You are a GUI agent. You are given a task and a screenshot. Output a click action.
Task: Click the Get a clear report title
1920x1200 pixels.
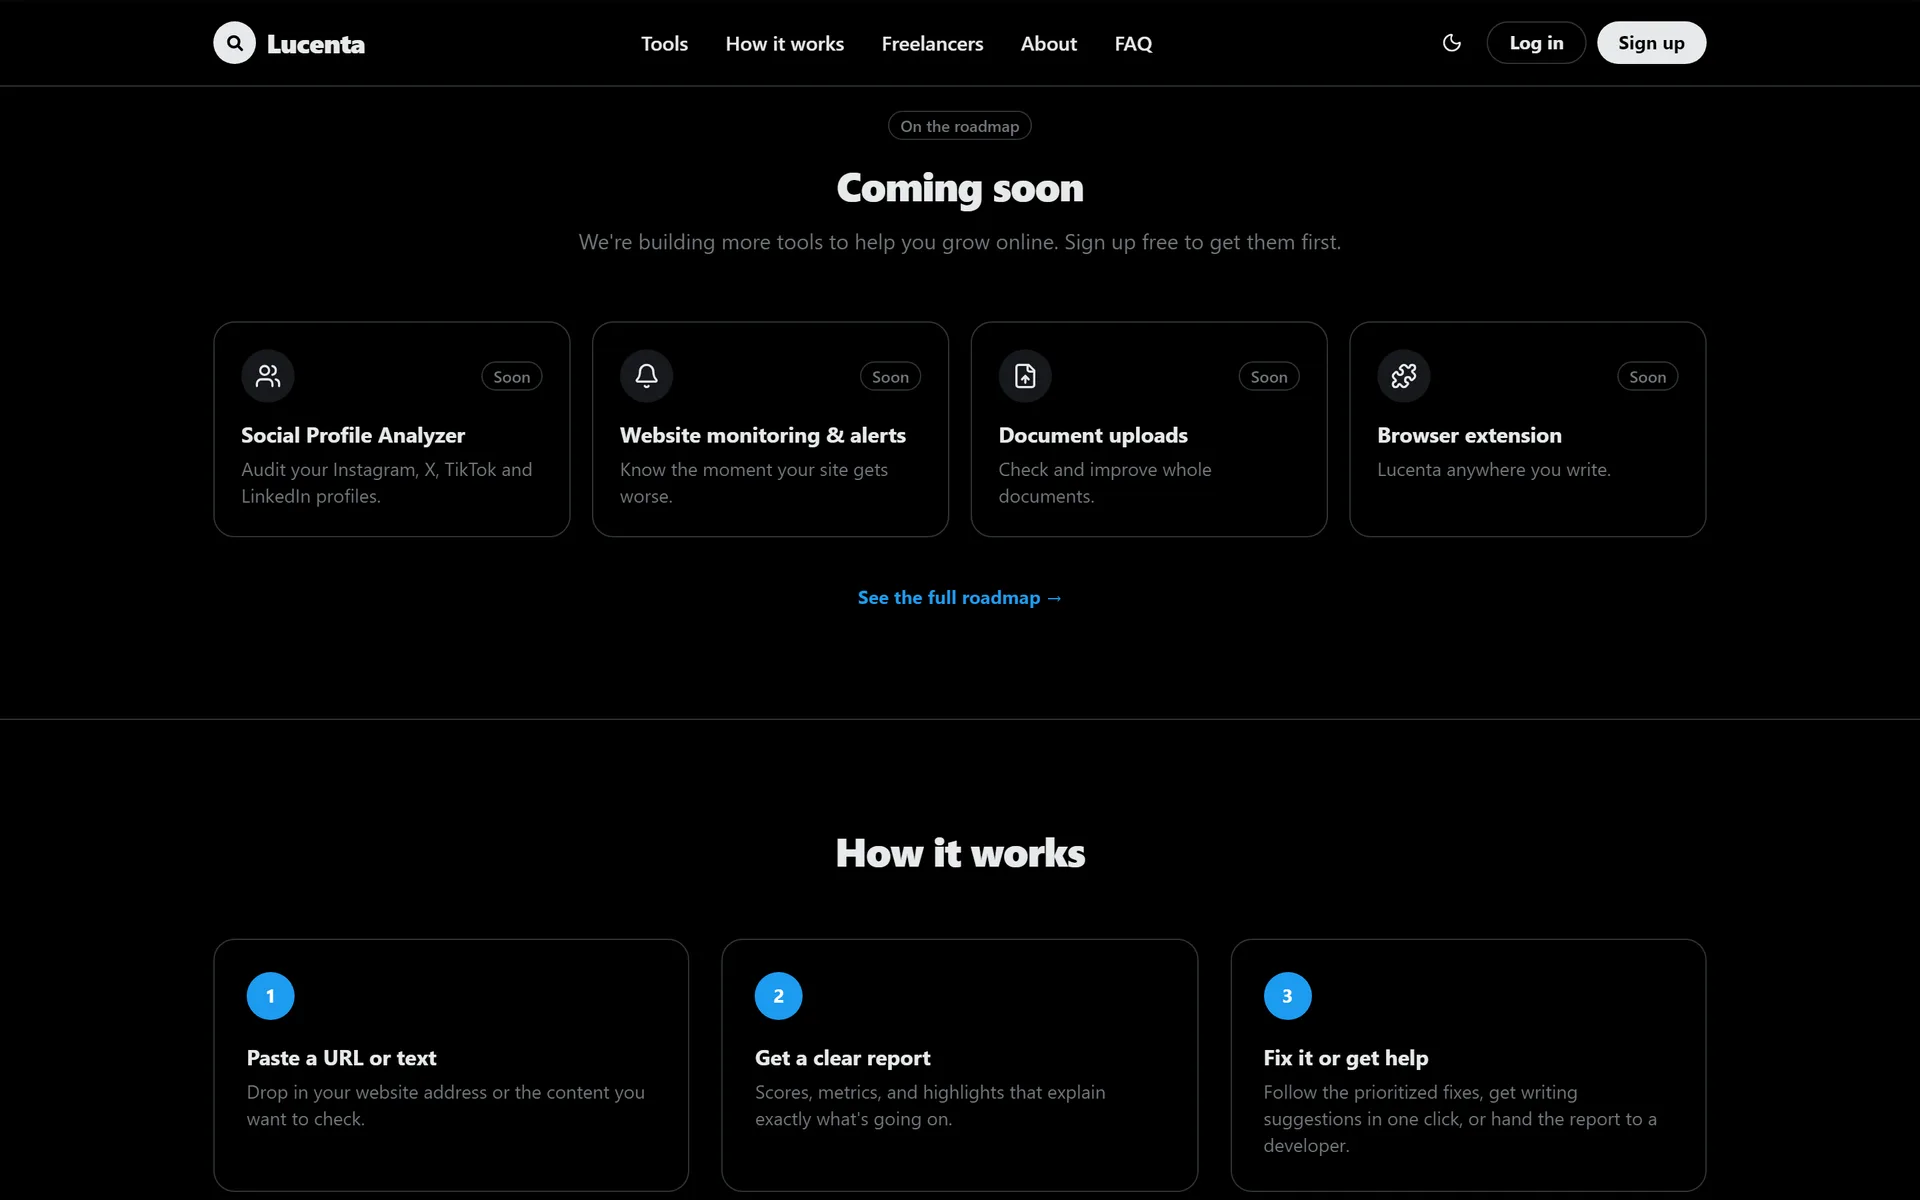pos(842,1058)
